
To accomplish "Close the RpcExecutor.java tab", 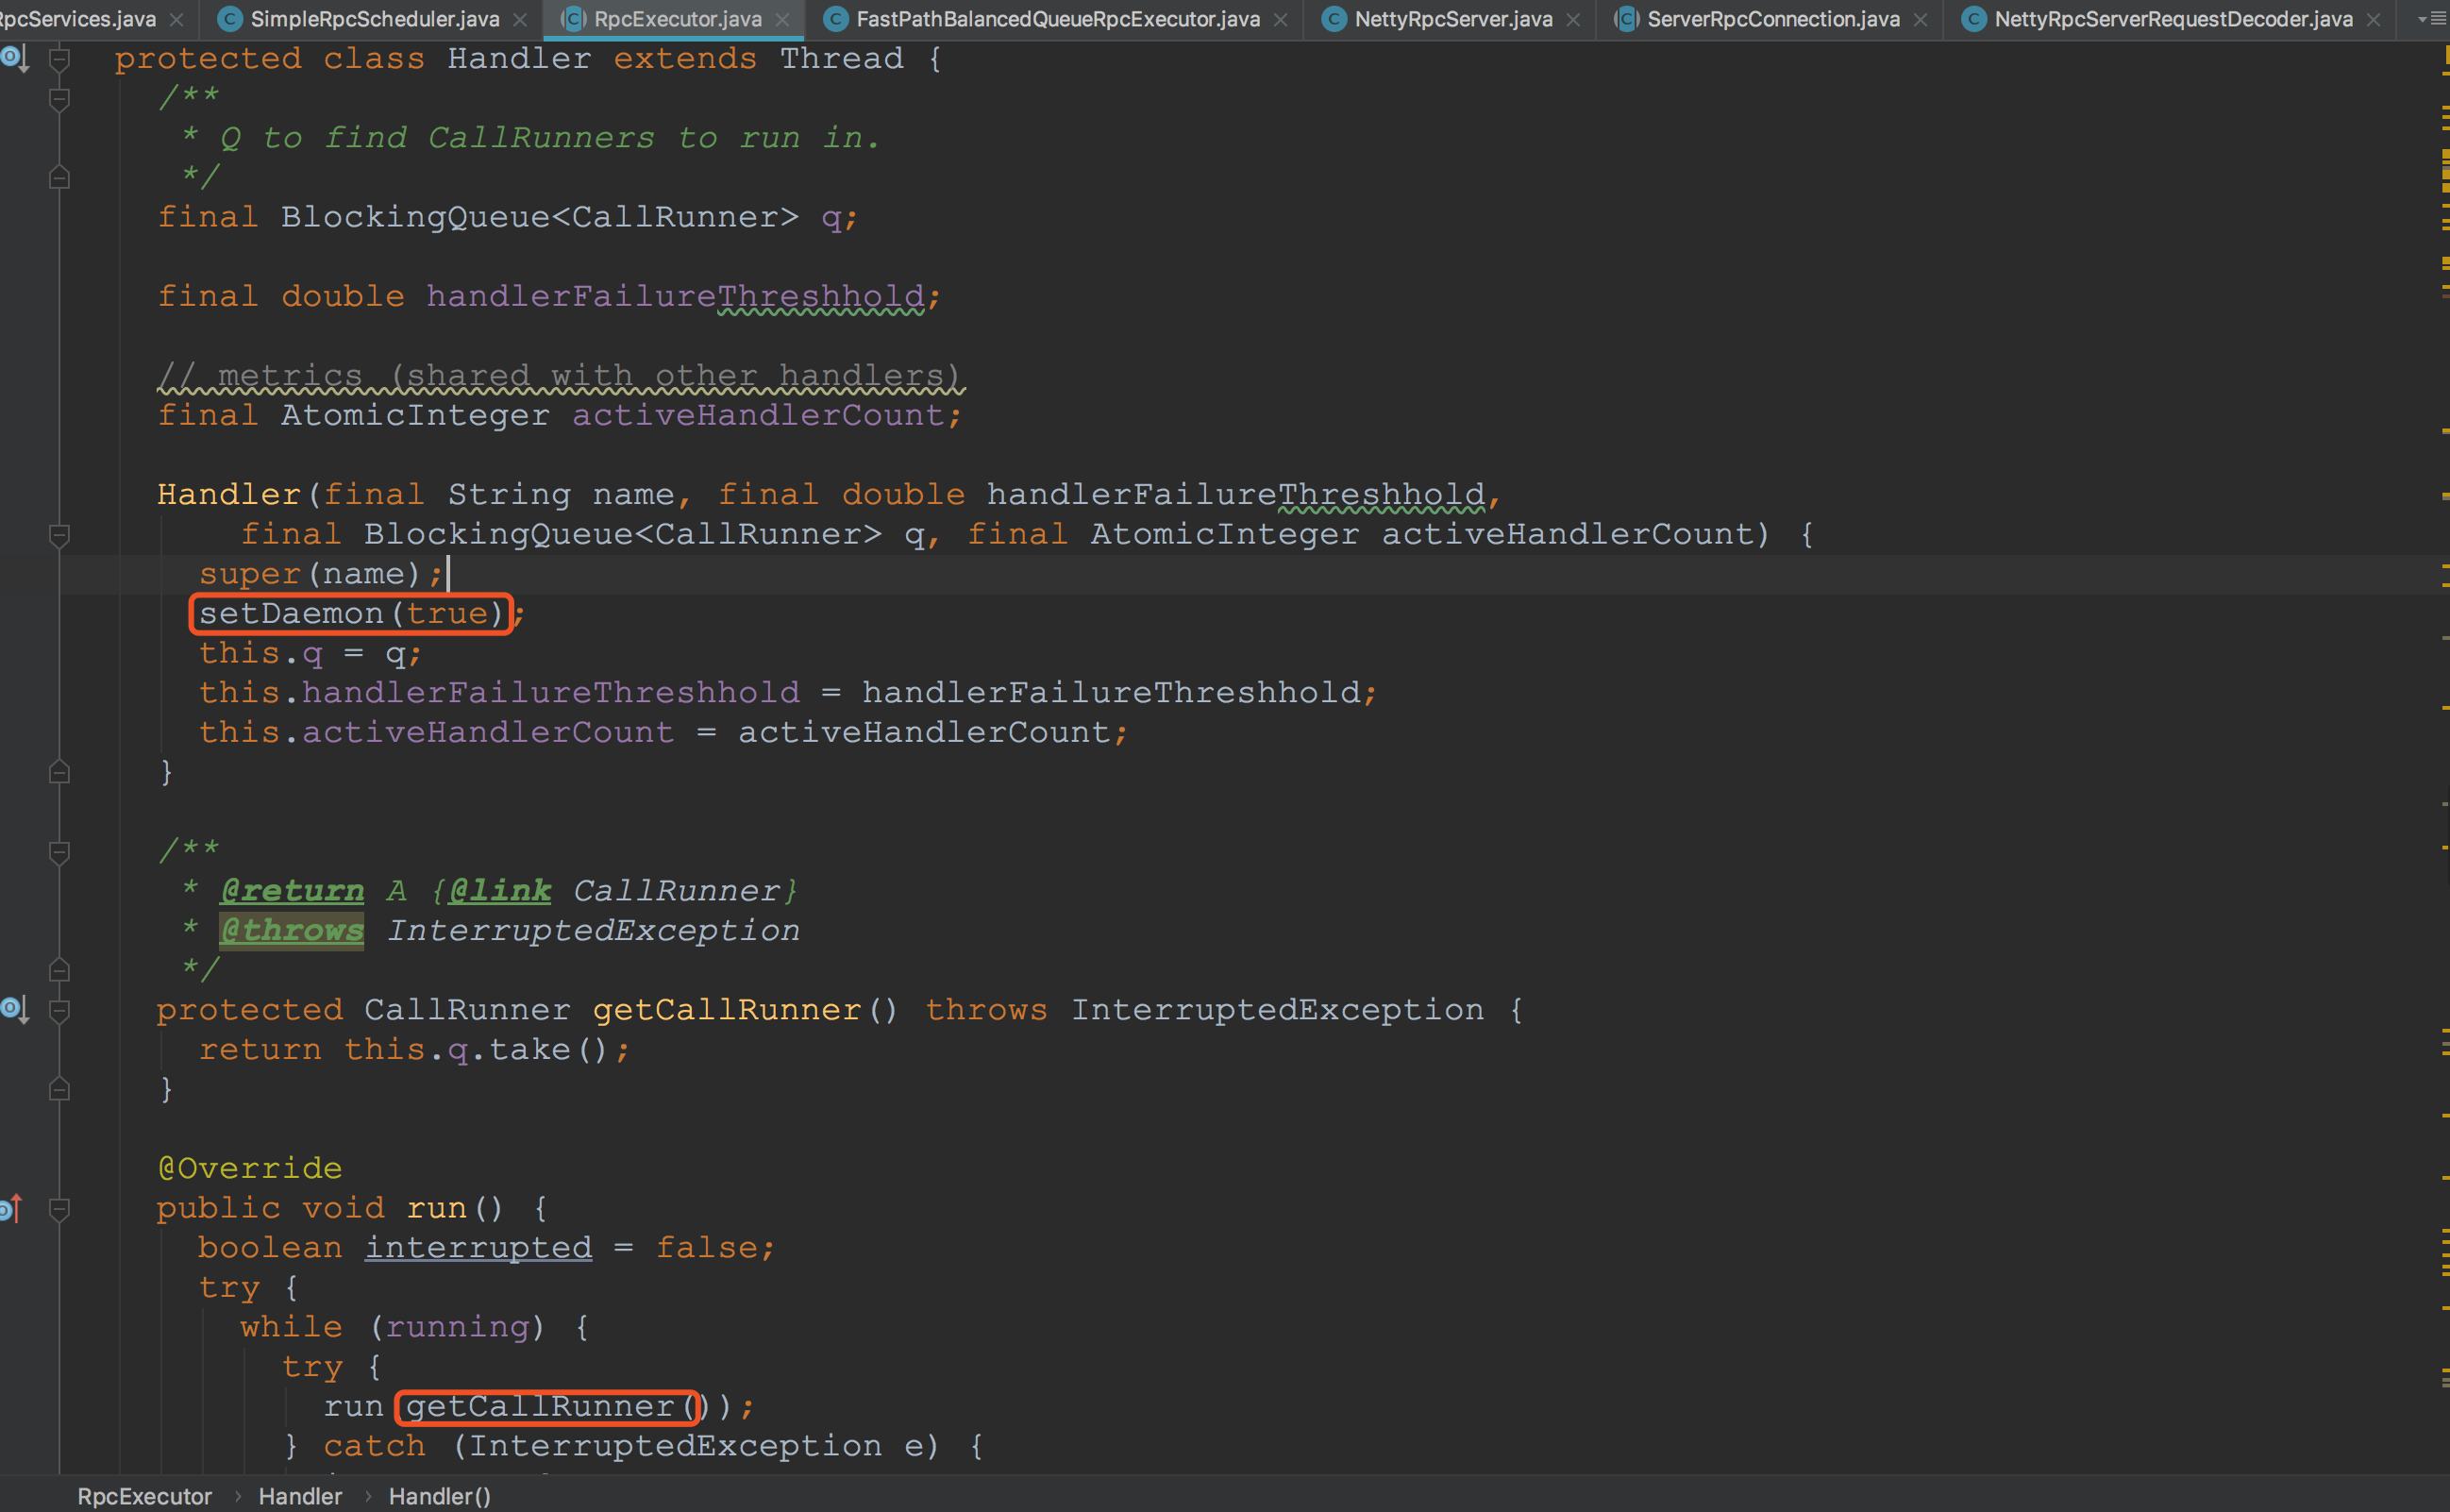I will 782,20.
